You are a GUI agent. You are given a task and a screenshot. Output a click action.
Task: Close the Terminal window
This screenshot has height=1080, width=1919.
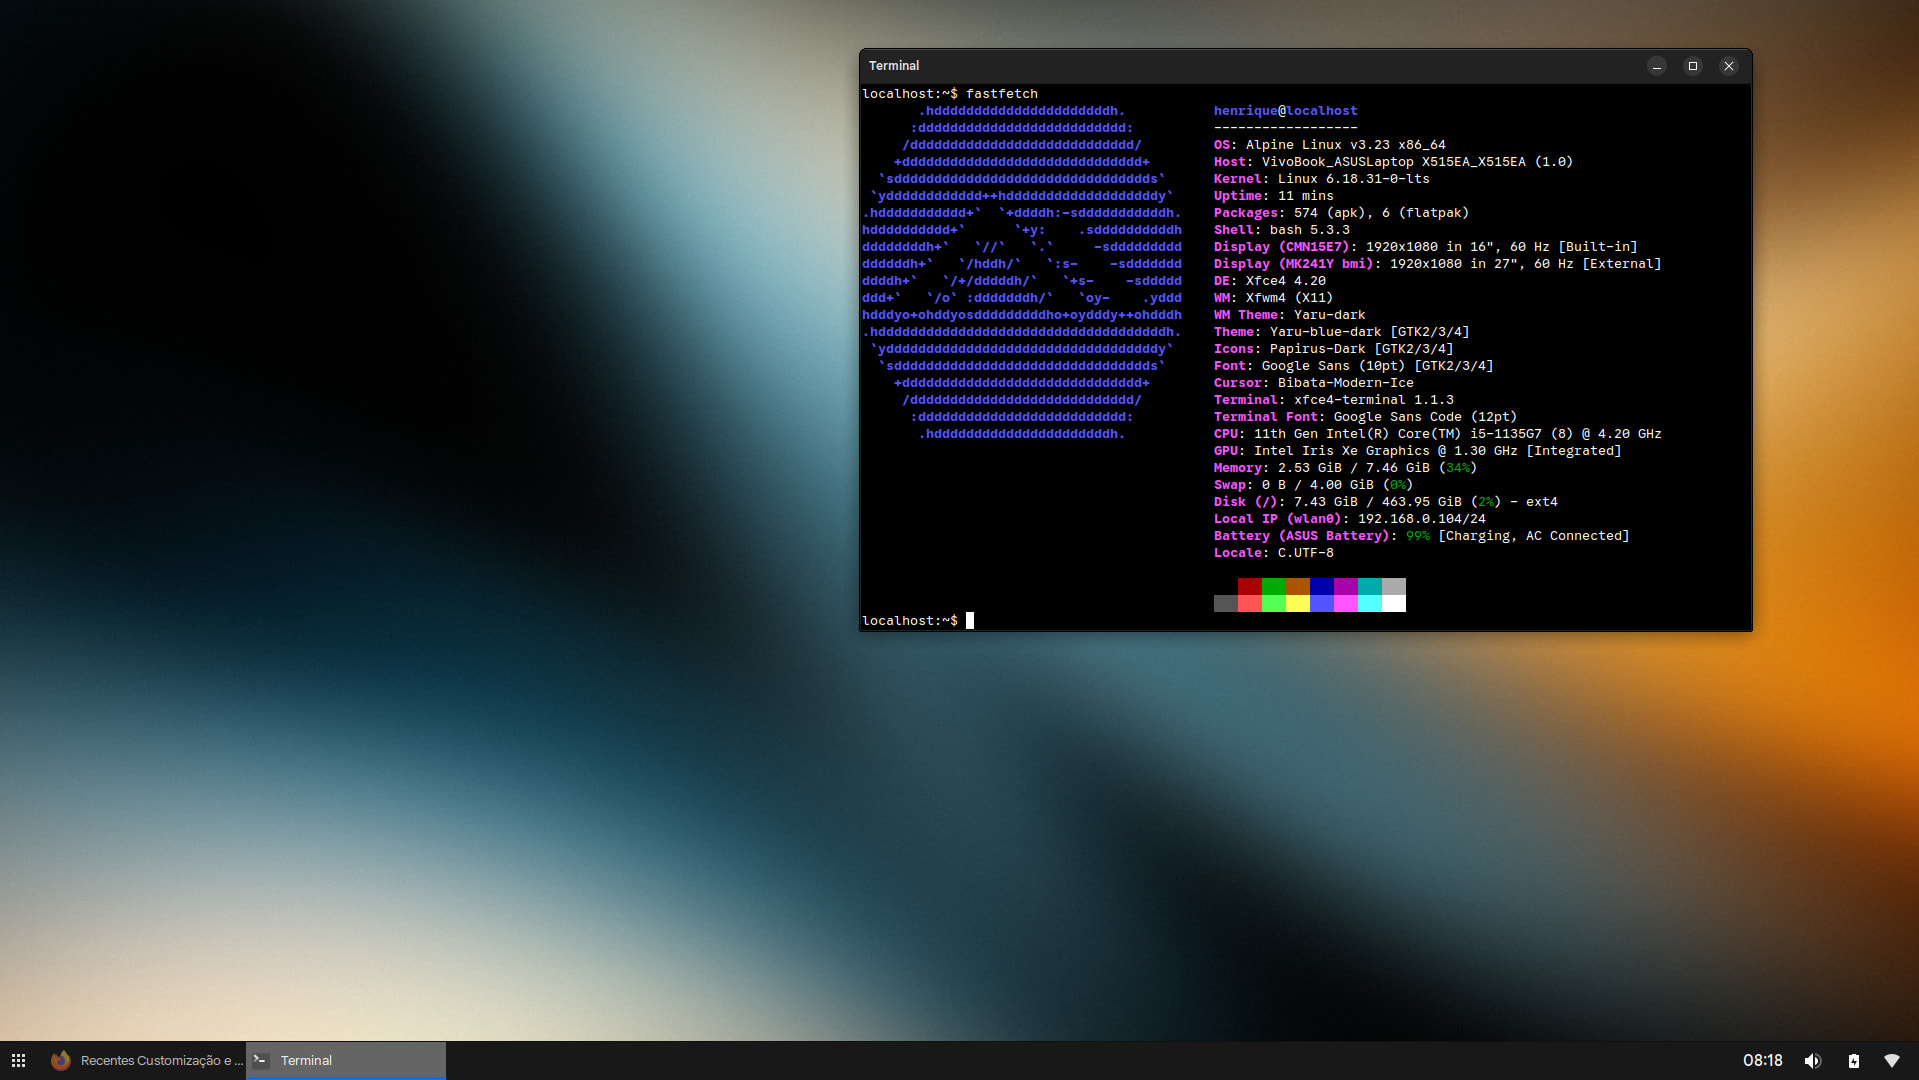point(1728,66)
